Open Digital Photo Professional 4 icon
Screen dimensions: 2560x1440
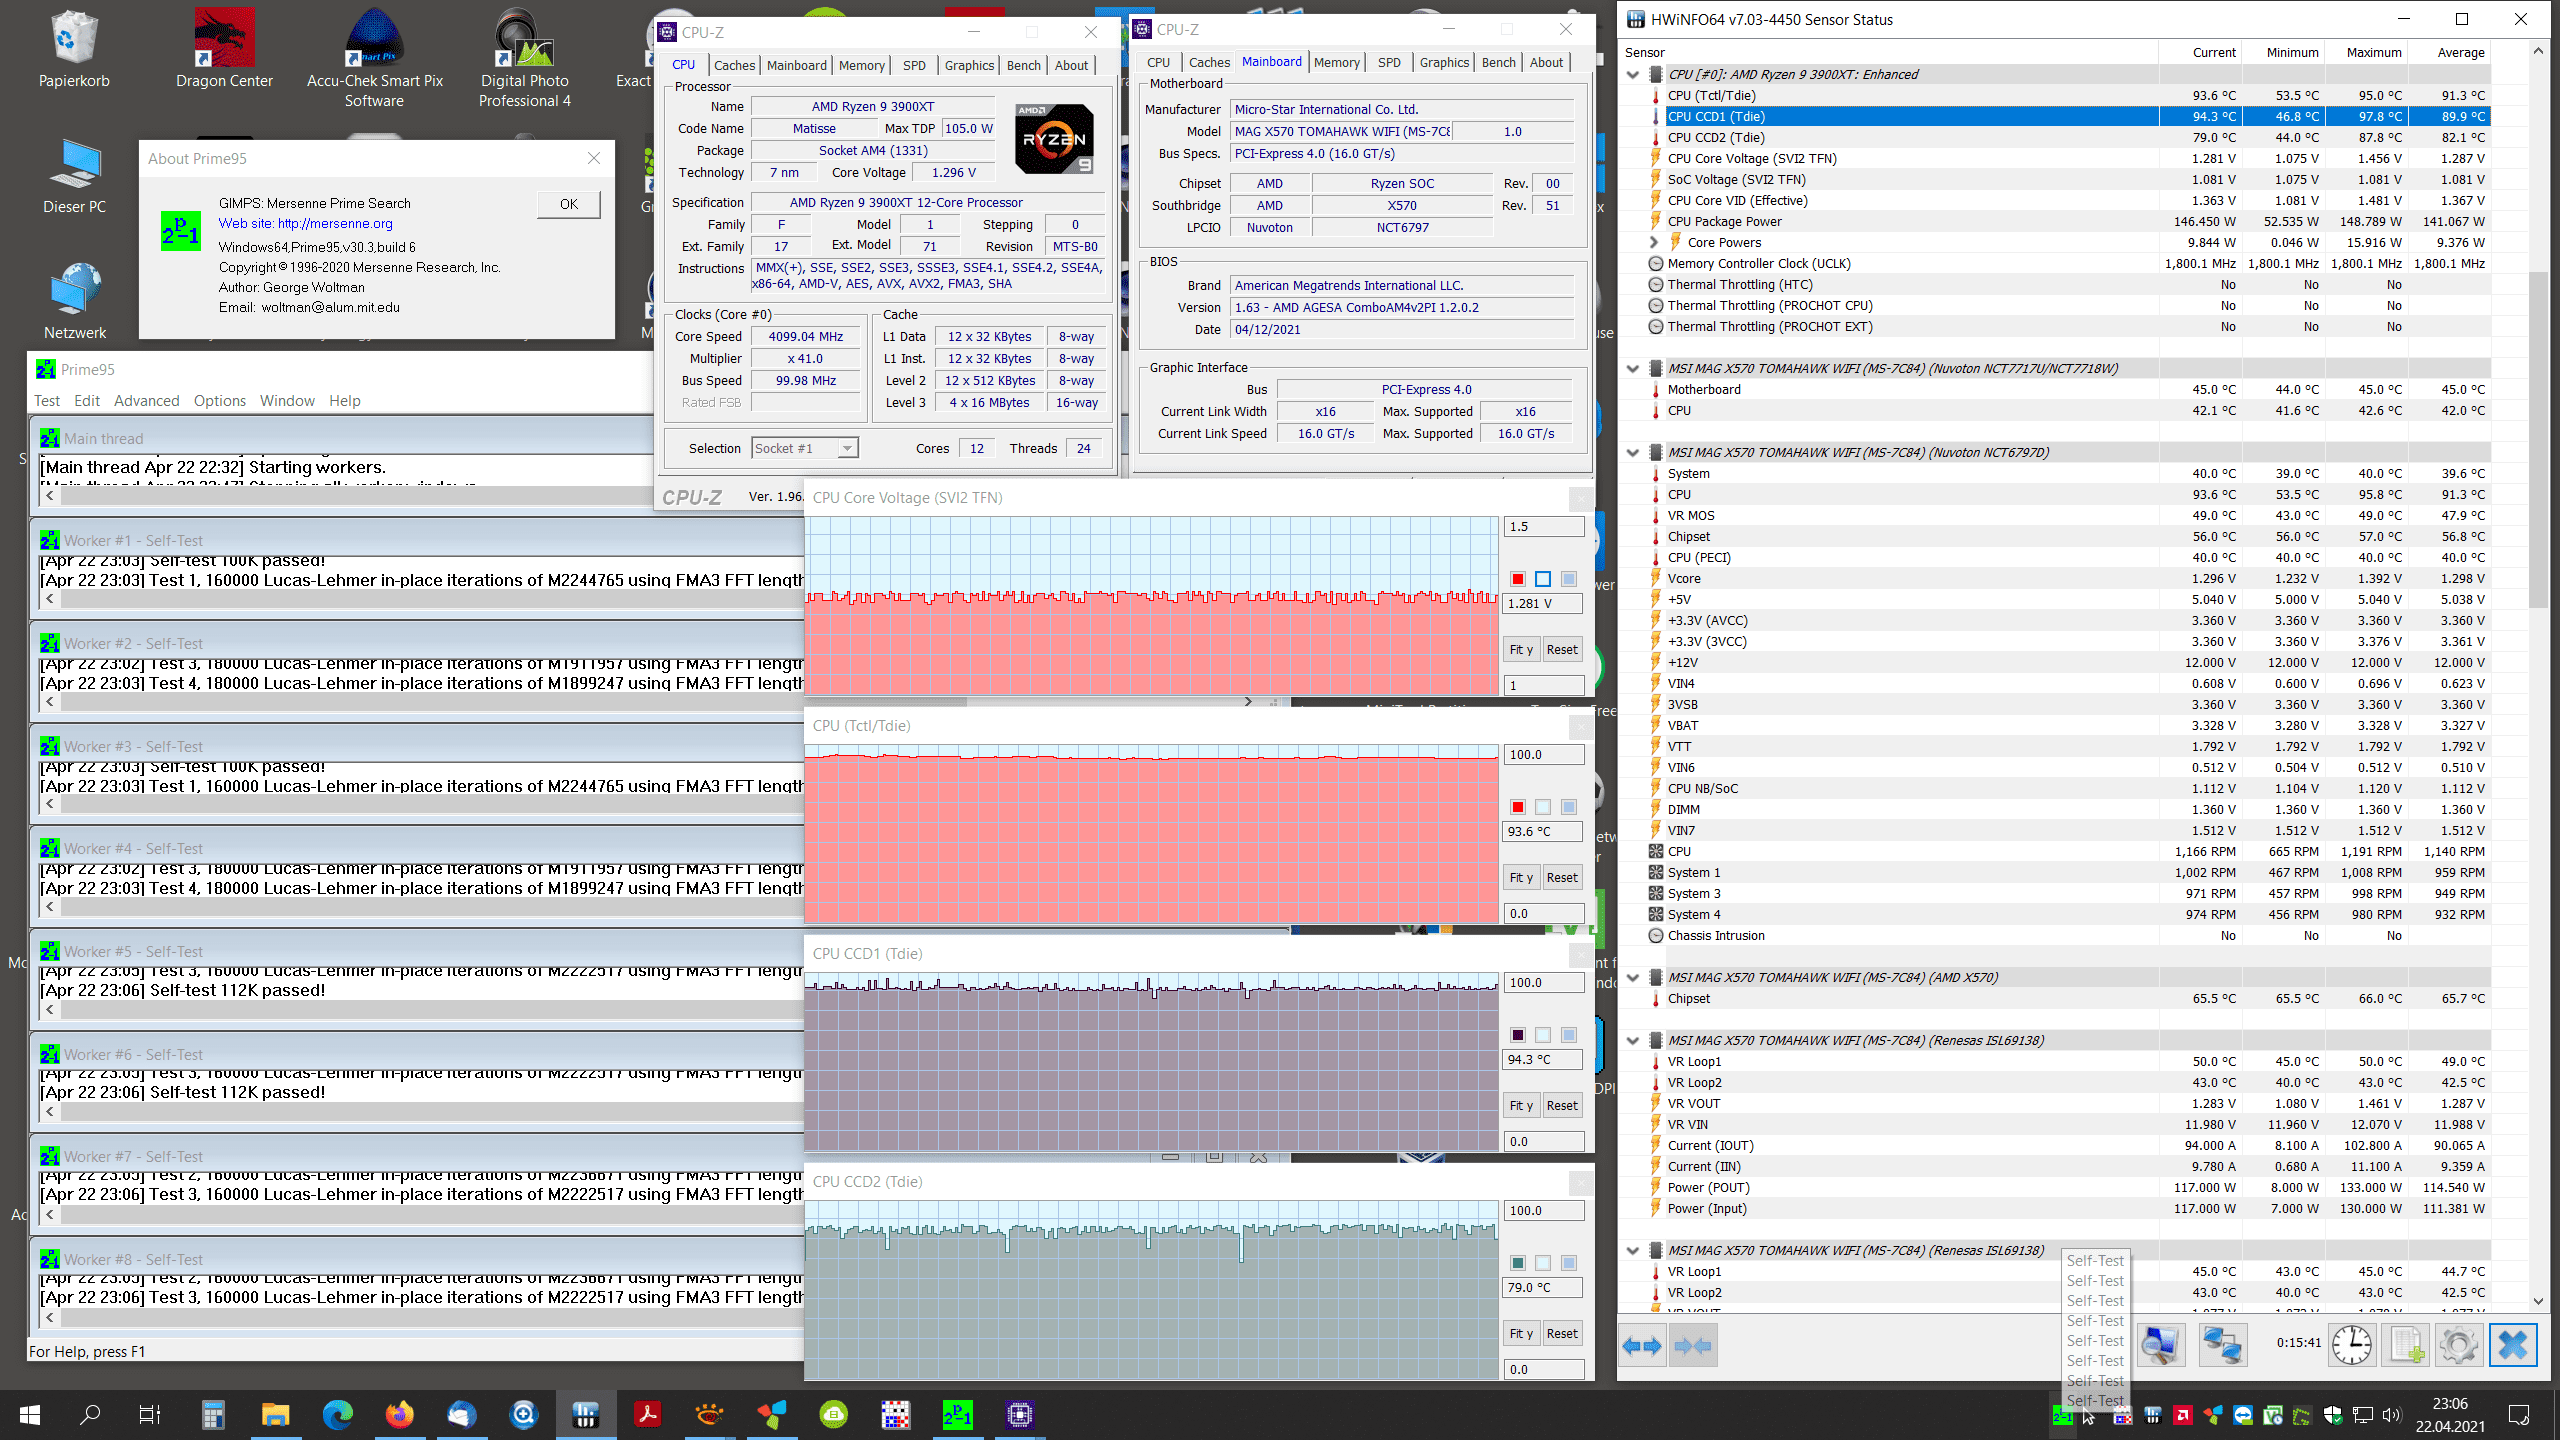click(524, 58)
